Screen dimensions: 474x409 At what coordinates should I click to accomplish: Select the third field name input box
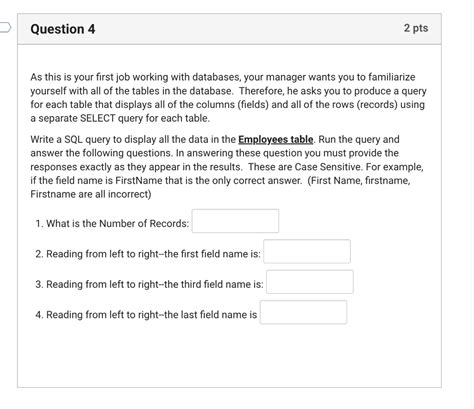[x=310, y=282]
